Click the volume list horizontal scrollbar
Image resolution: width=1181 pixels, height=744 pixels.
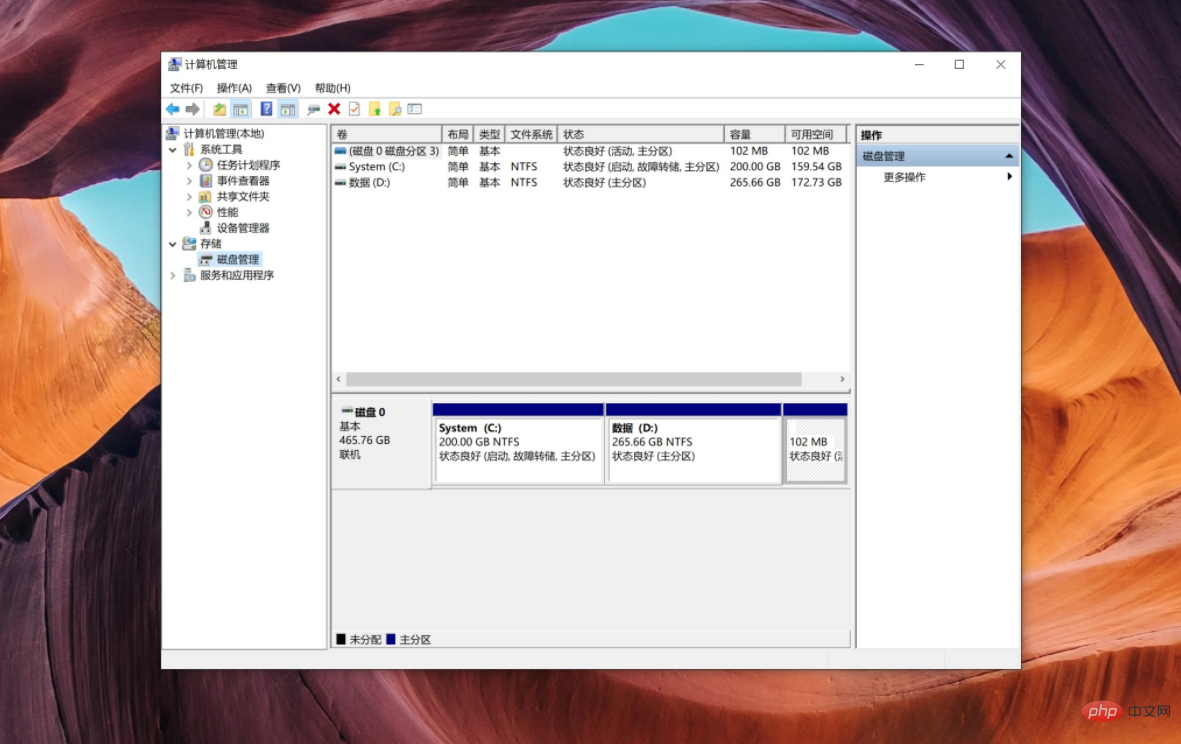point(573,380)
